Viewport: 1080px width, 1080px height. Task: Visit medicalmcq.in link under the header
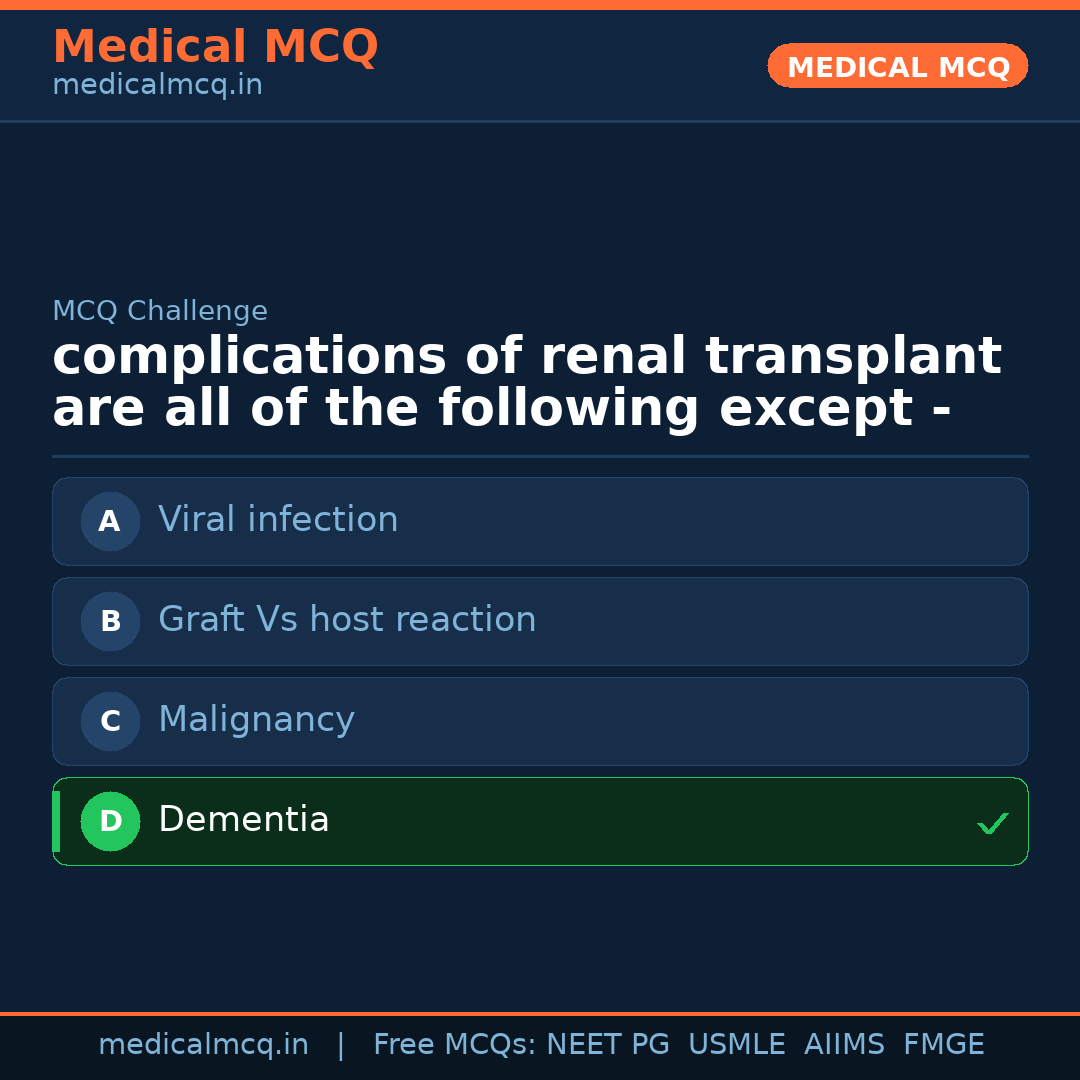[157, 86]
